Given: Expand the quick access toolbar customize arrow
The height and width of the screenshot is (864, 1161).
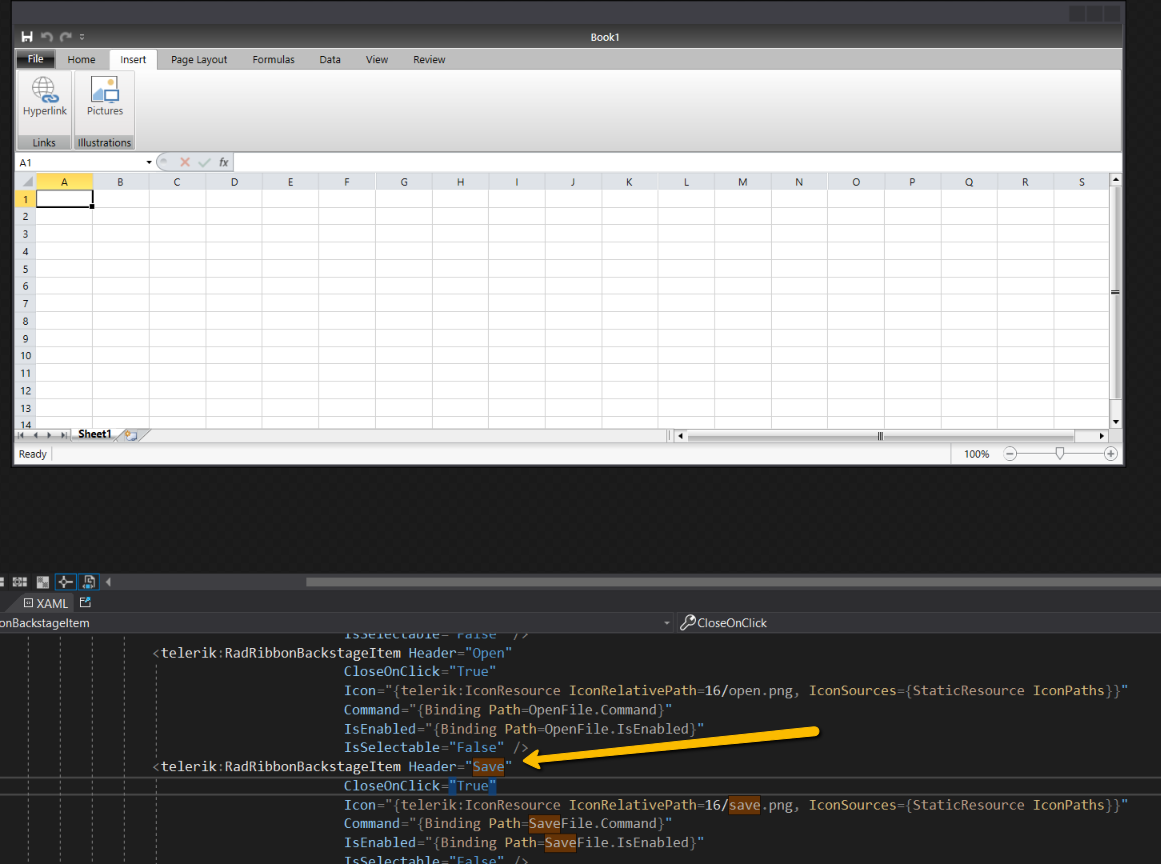Looking at the screenshot, I should click(x=82, y=37).
